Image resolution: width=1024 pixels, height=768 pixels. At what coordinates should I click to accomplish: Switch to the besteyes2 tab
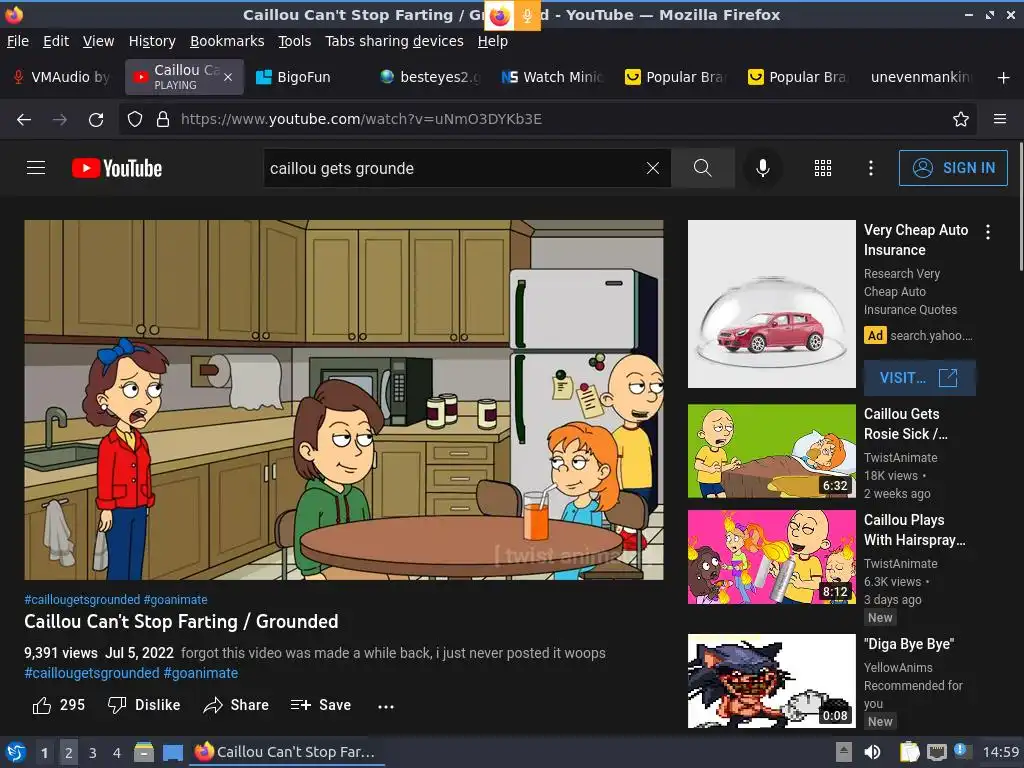(429, 77)
